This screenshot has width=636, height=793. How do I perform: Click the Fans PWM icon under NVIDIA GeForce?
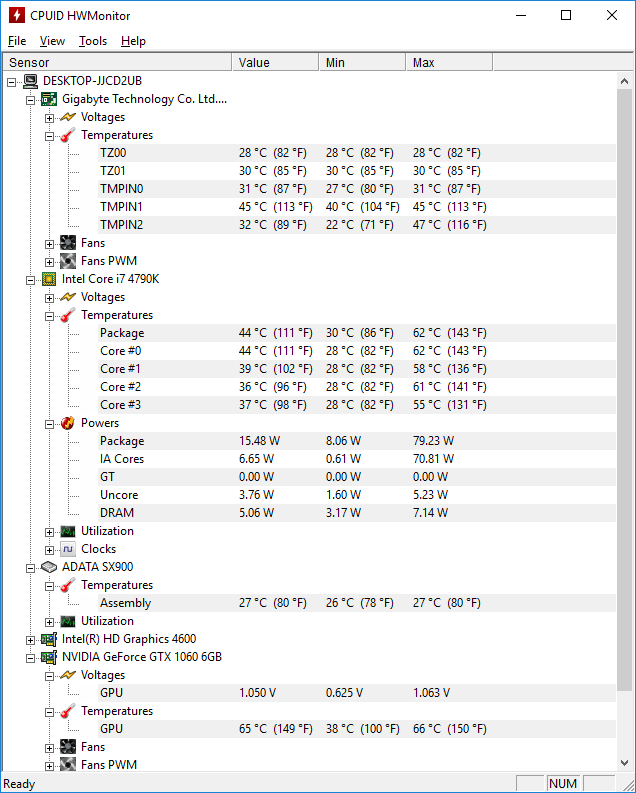(x=68, y=765)
